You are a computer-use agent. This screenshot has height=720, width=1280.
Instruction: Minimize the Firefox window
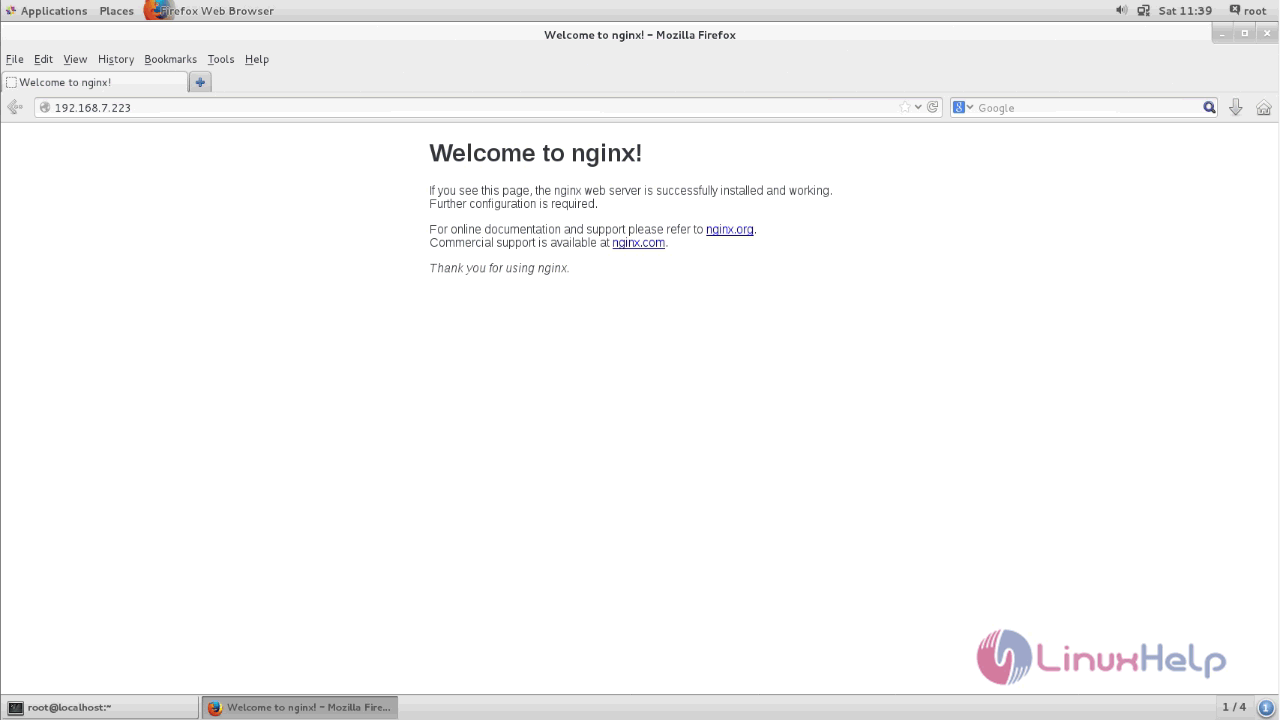pyautogui.click(x=1222, y=33)
